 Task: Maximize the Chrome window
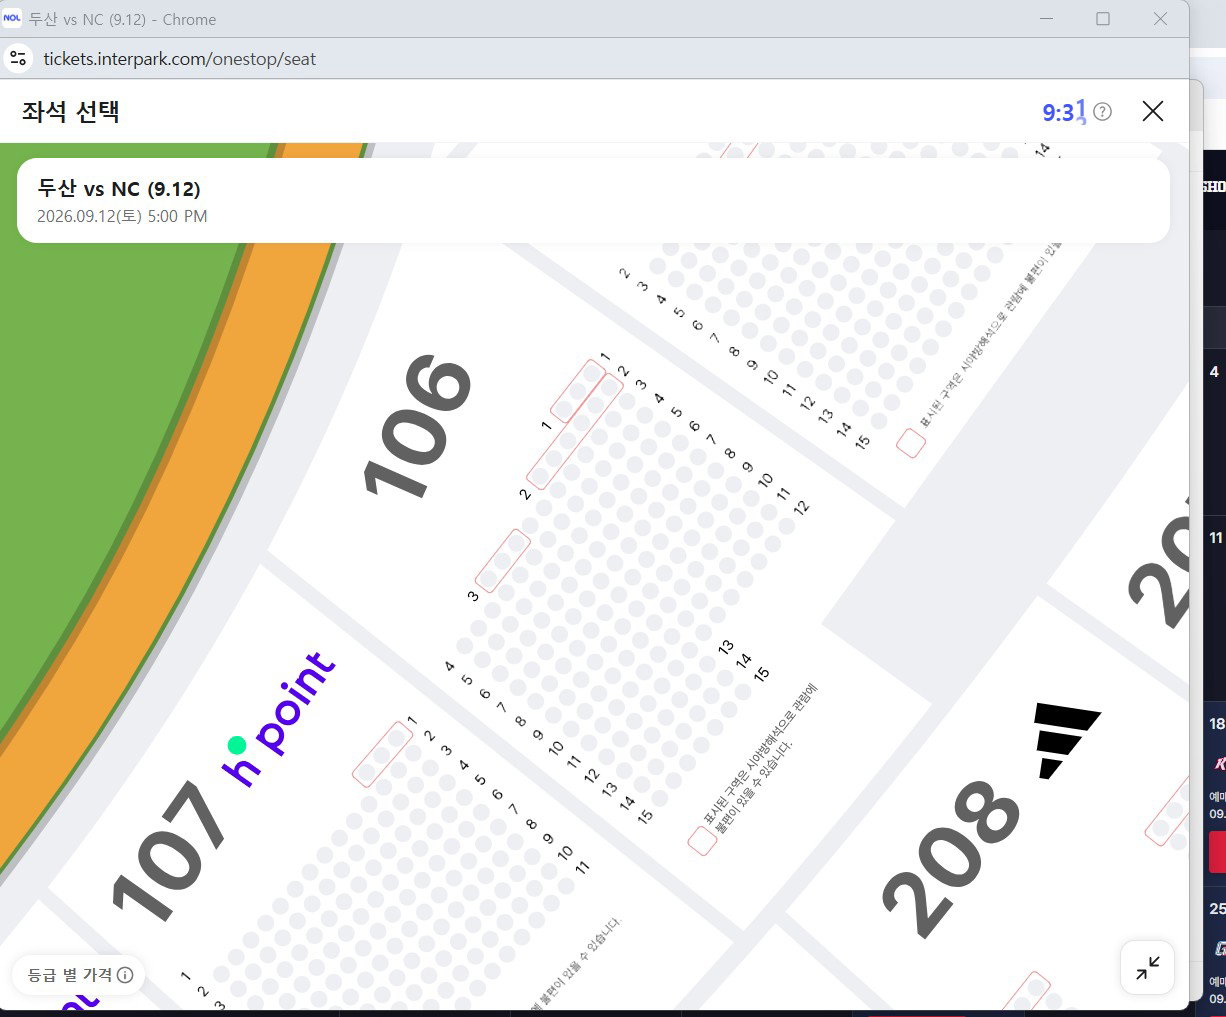tap(1103, 19)
